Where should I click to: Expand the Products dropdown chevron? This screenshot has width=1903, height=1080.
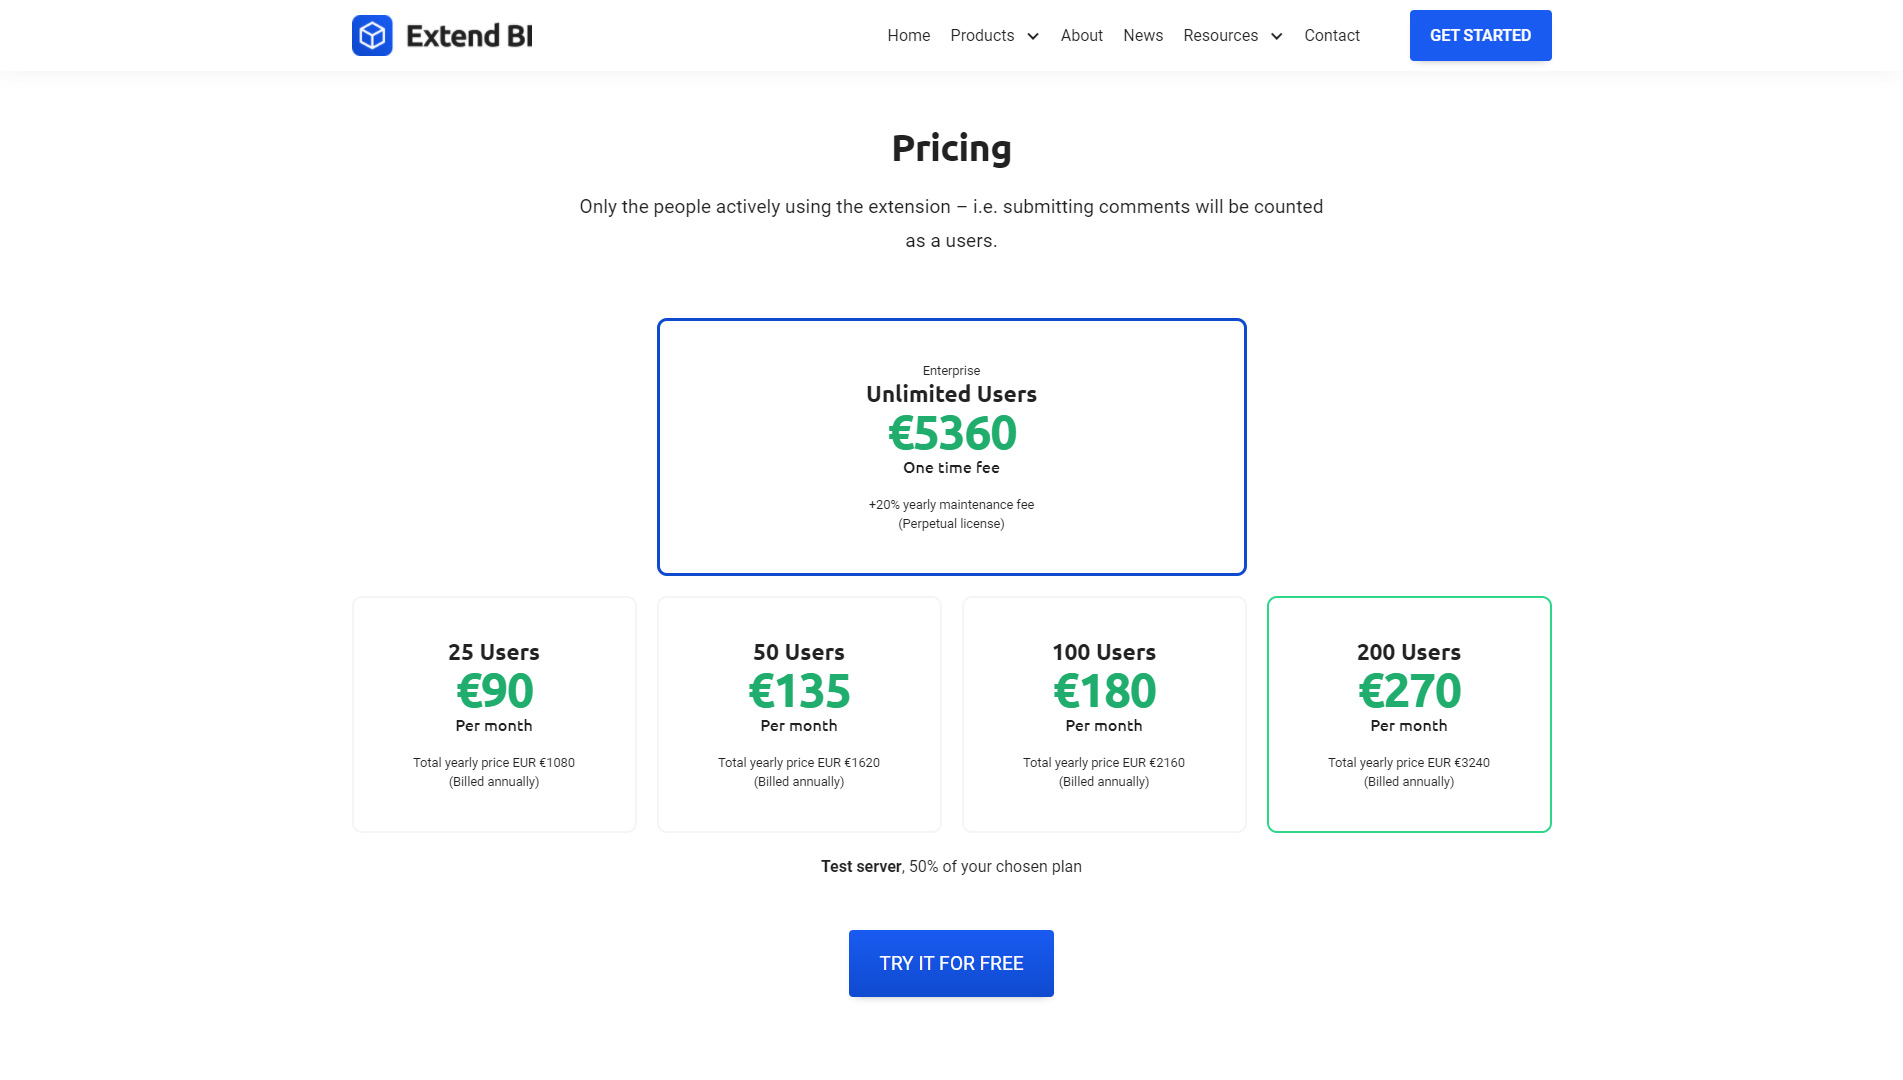[x=1033, y=37]
